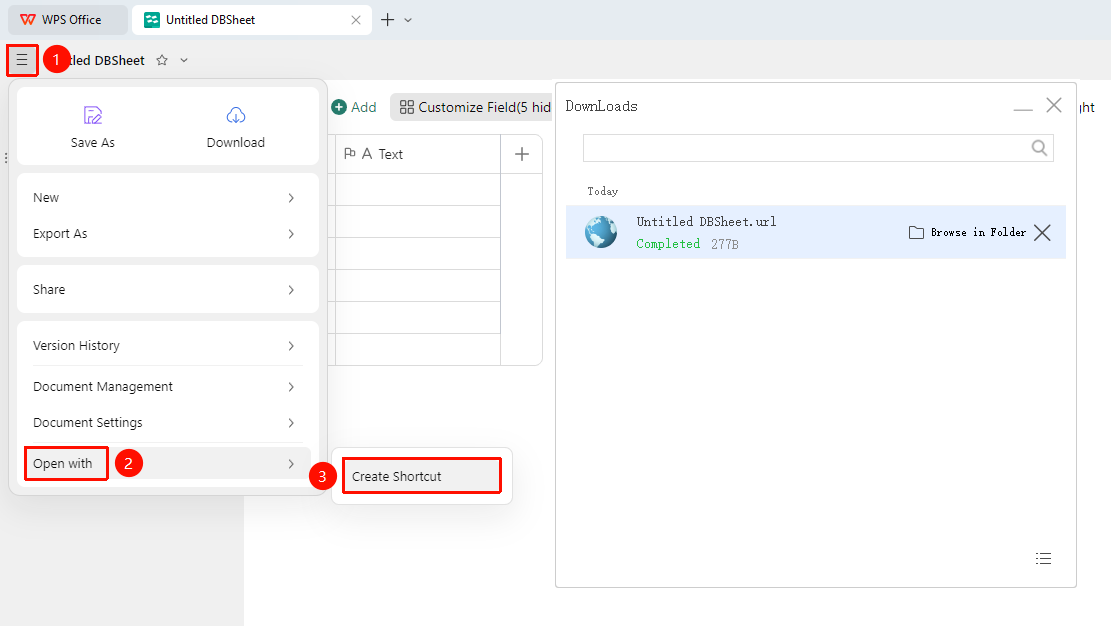Viewport: 1111px width, 626px height.
Task: Expand the document title dropdown arrow
Action: 184,60
